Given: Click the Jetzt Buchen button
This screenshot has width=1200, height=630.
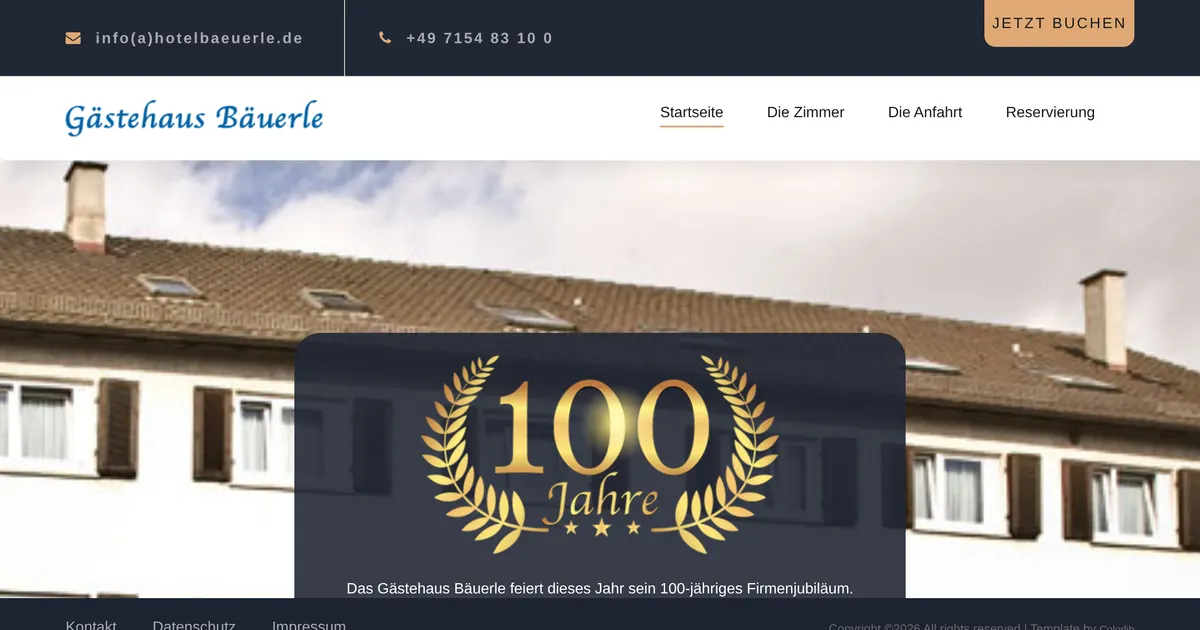Looking at the screenshot, I should pos(1059,23).
